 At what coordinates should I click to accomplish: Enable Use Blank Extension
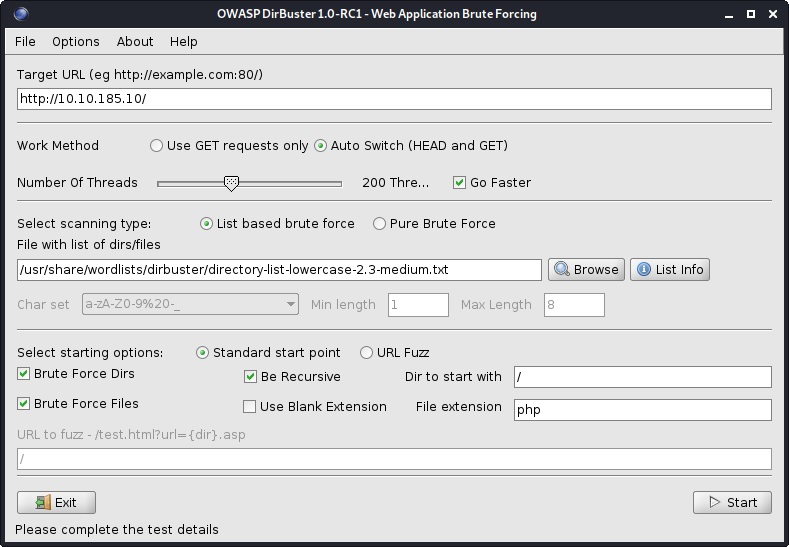pyautogui.click(x=251, y=407)
